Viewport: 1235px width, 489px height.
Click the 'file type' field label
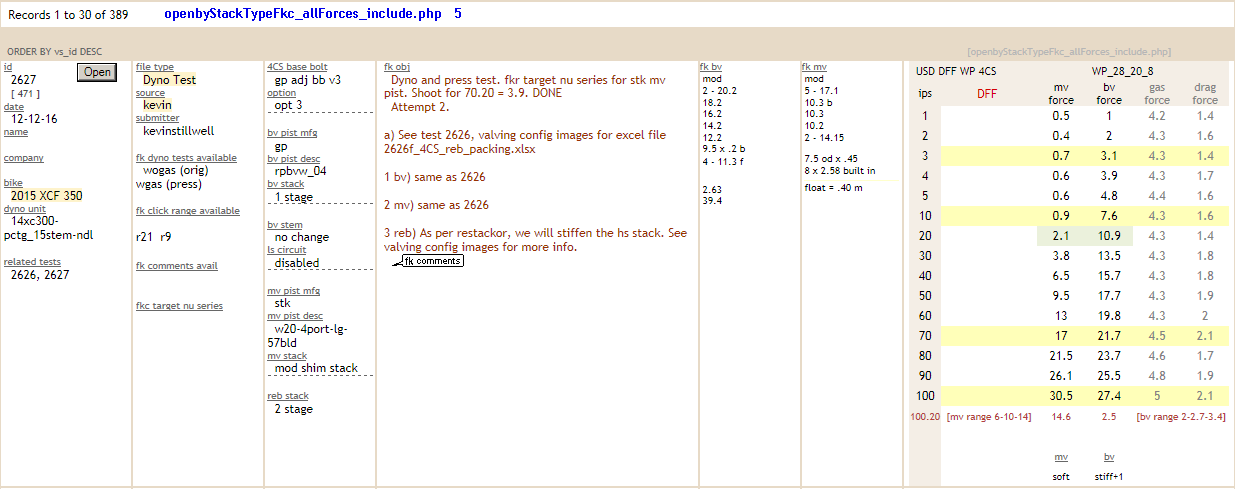[x=154, y=67]
